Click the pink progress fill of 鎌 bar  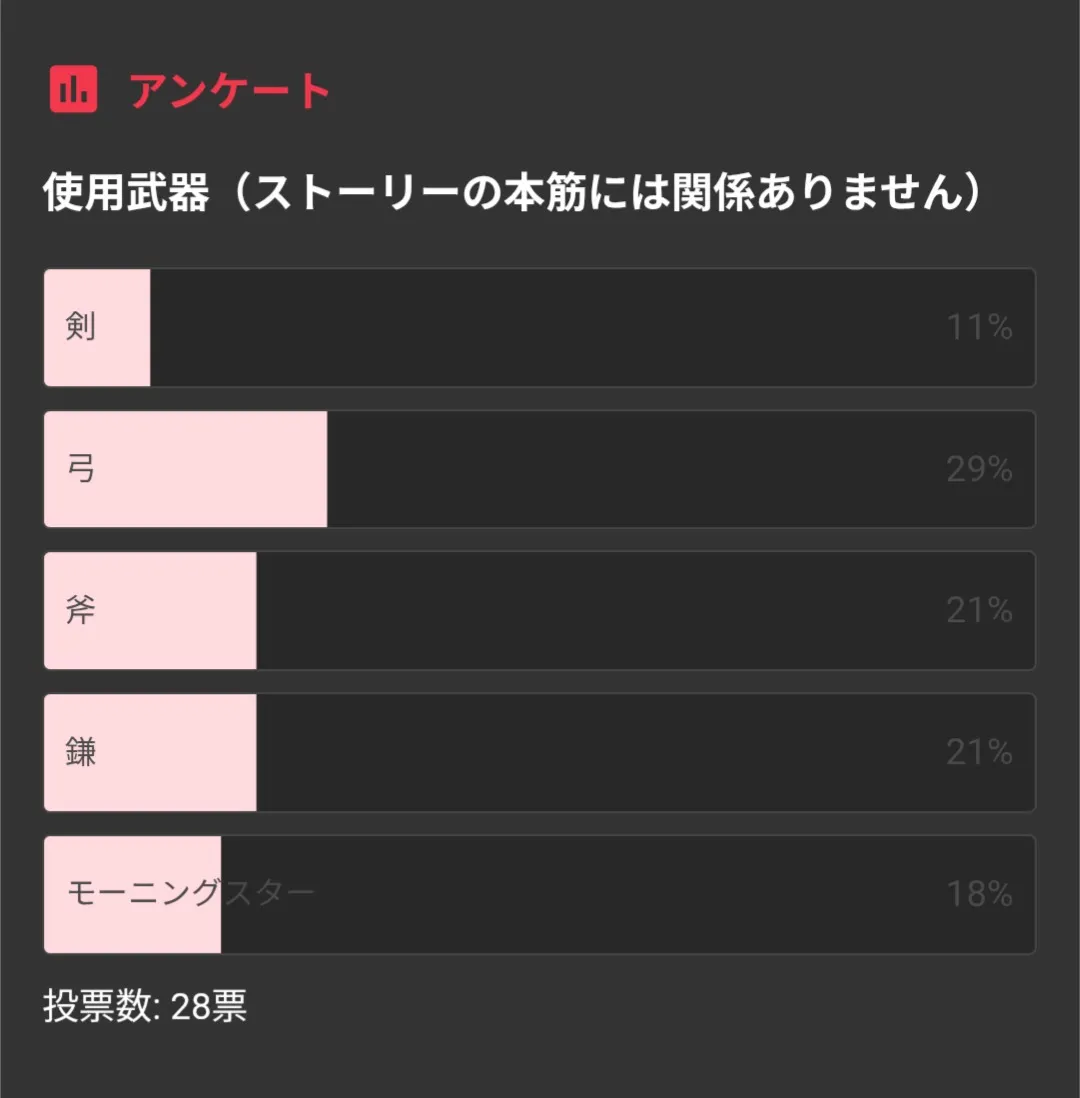coord(180,753)
